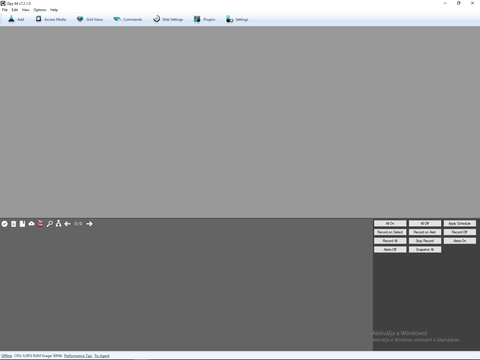Click the Alerts Off button
The image size is (480, 360).
(x=390, y=249)
